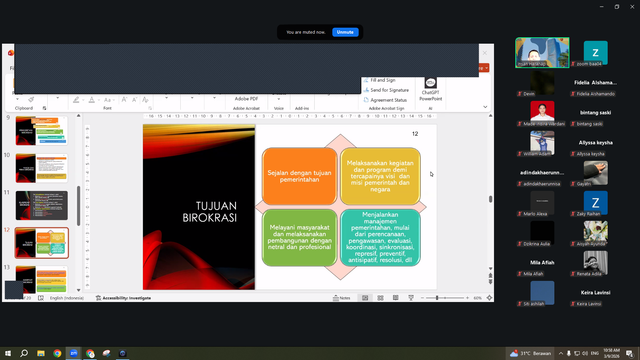Clear all formatting icon in Font group

pyautogui.click(x=145, y=100)
